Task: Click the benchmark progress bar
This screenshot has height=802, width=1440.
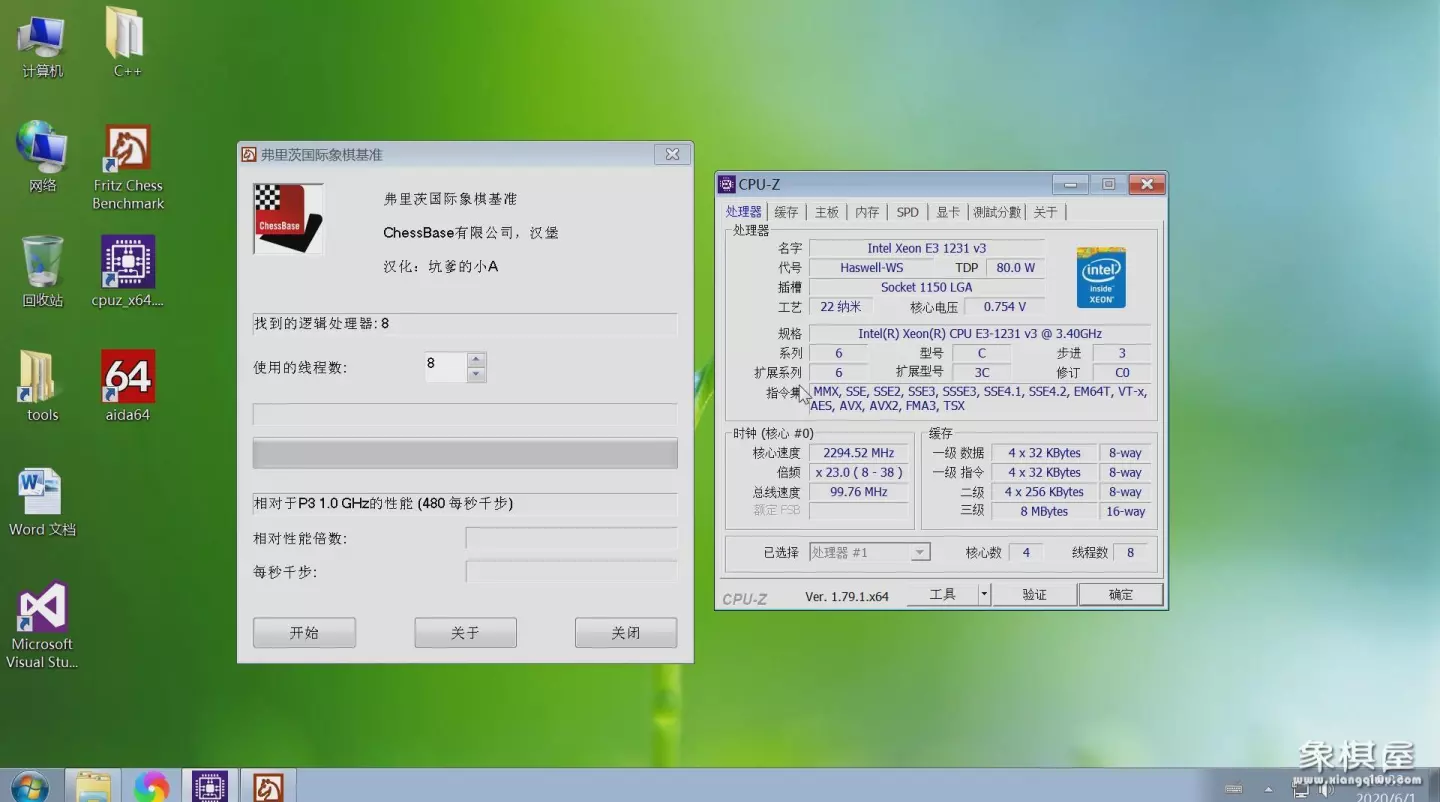Action: tap(465, 453)
